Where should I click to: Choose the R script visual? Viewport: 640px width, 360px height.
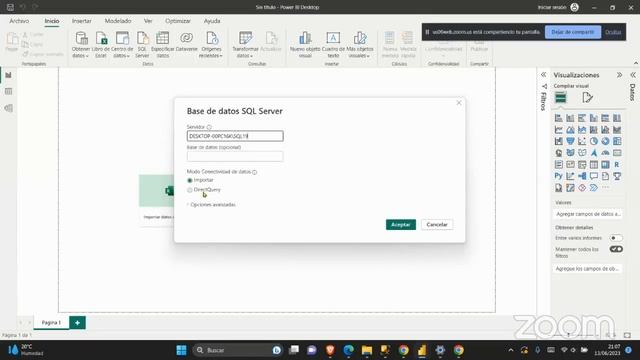[x=617, y=164]
